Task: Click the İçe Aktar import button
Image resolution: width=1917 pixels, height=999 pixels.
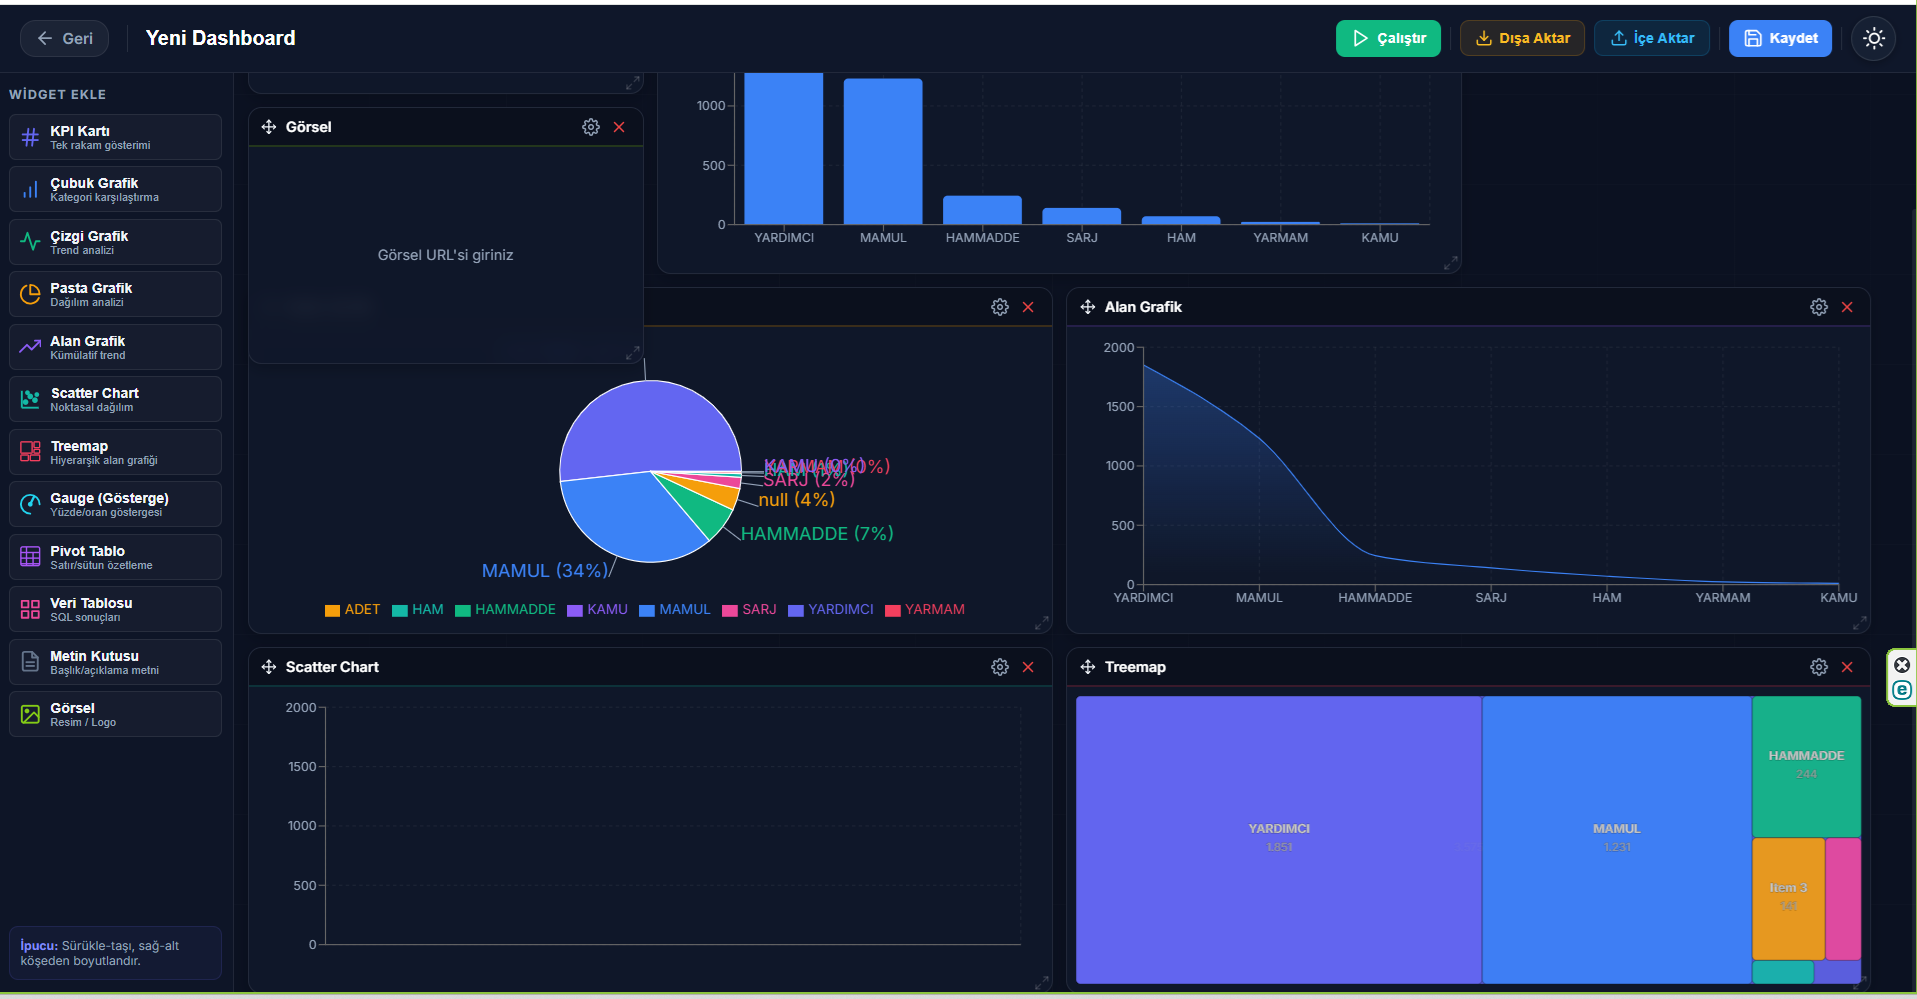Action: [x=1652, y=38]
